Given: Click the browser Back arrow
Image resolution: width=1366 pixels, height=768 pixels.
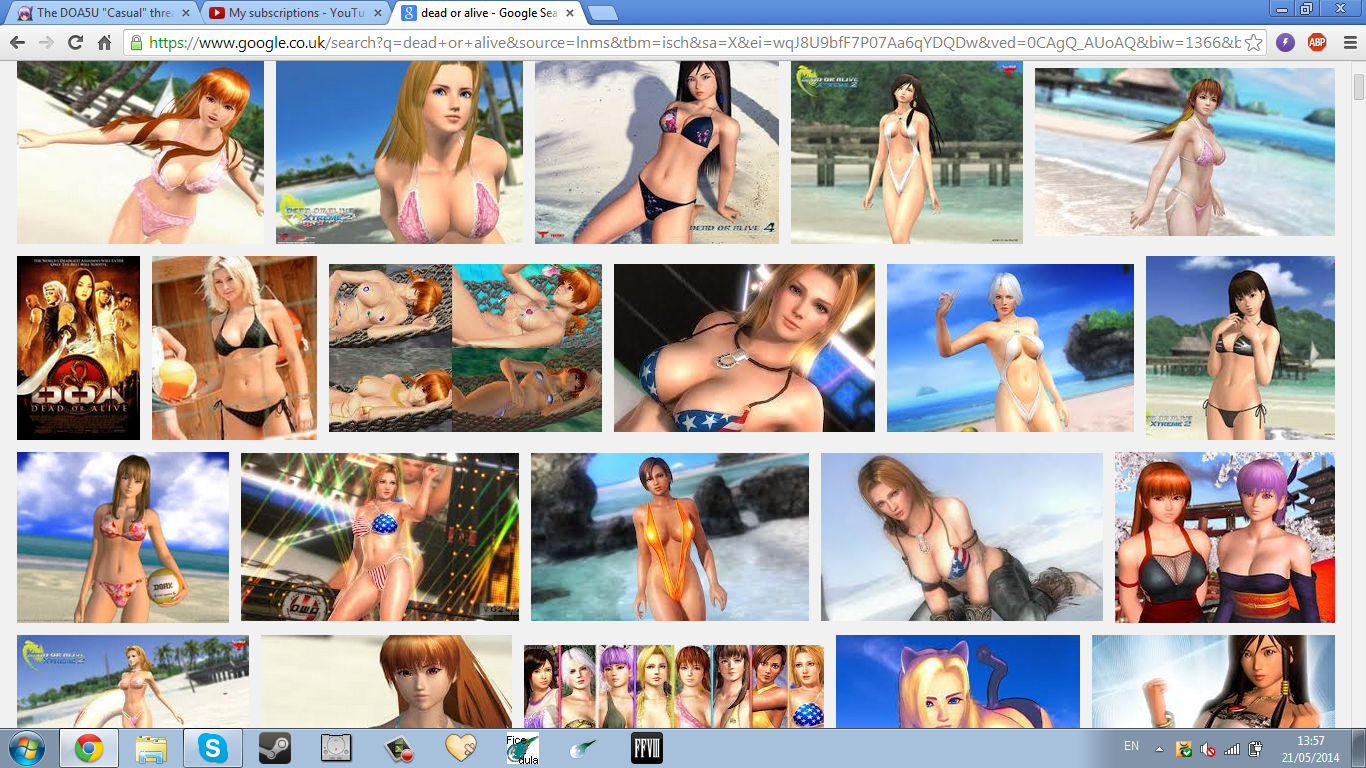Looking at the screenshot, I should [x=17, y=43].
